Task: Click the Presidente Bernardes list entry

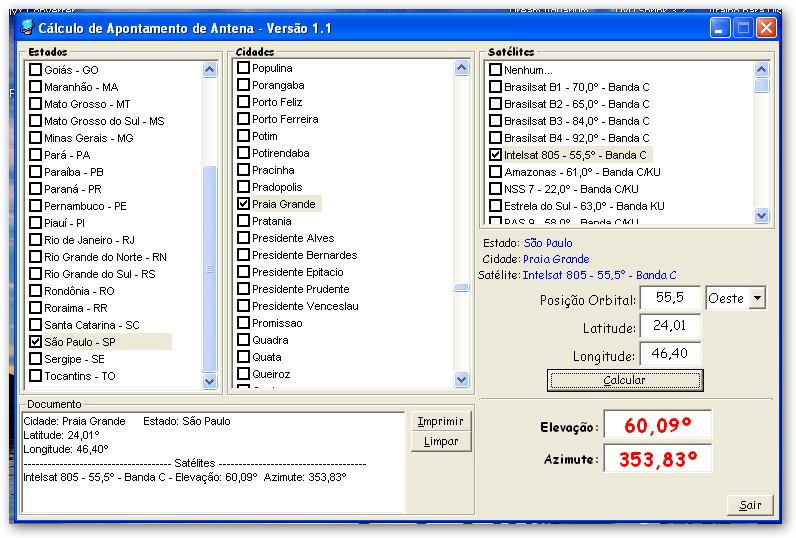Action: (305, 255)
